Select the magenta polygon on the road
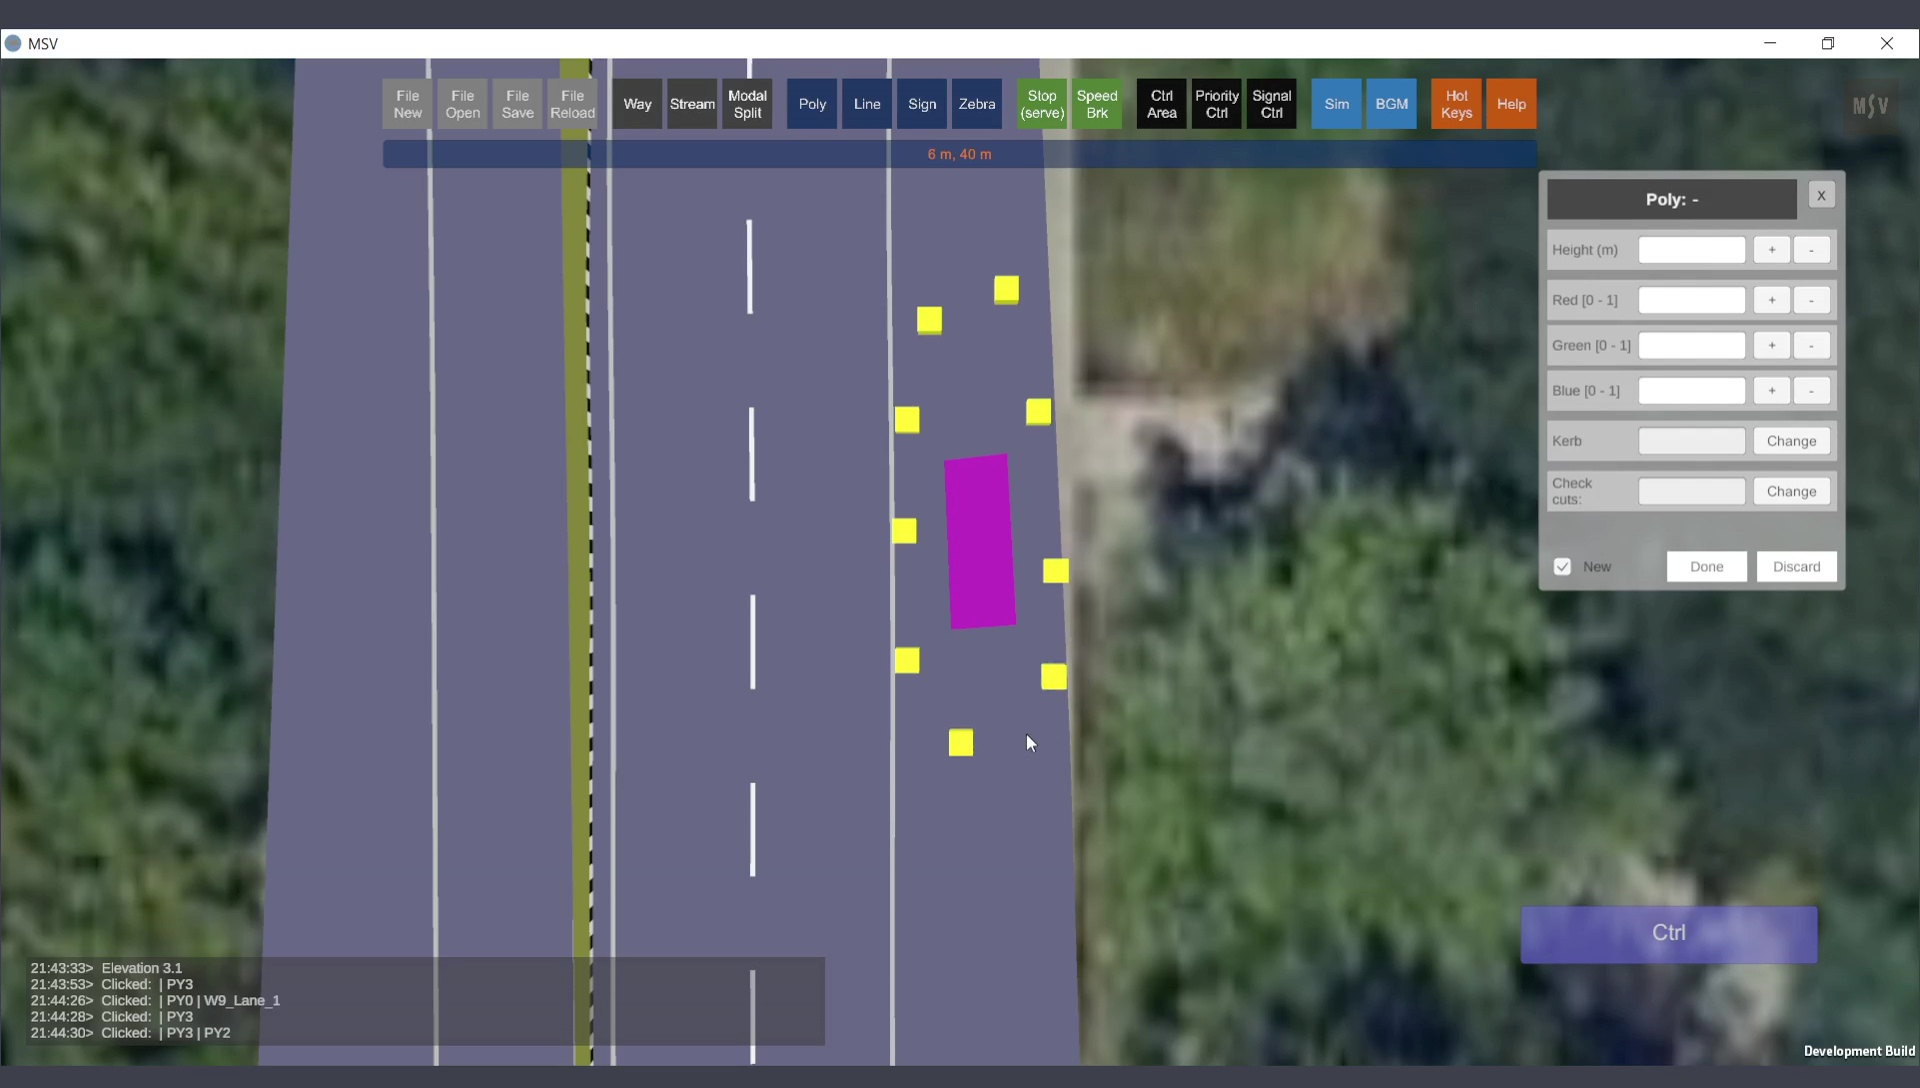The image size is (1920, 1088). click(x=980, y=542)
